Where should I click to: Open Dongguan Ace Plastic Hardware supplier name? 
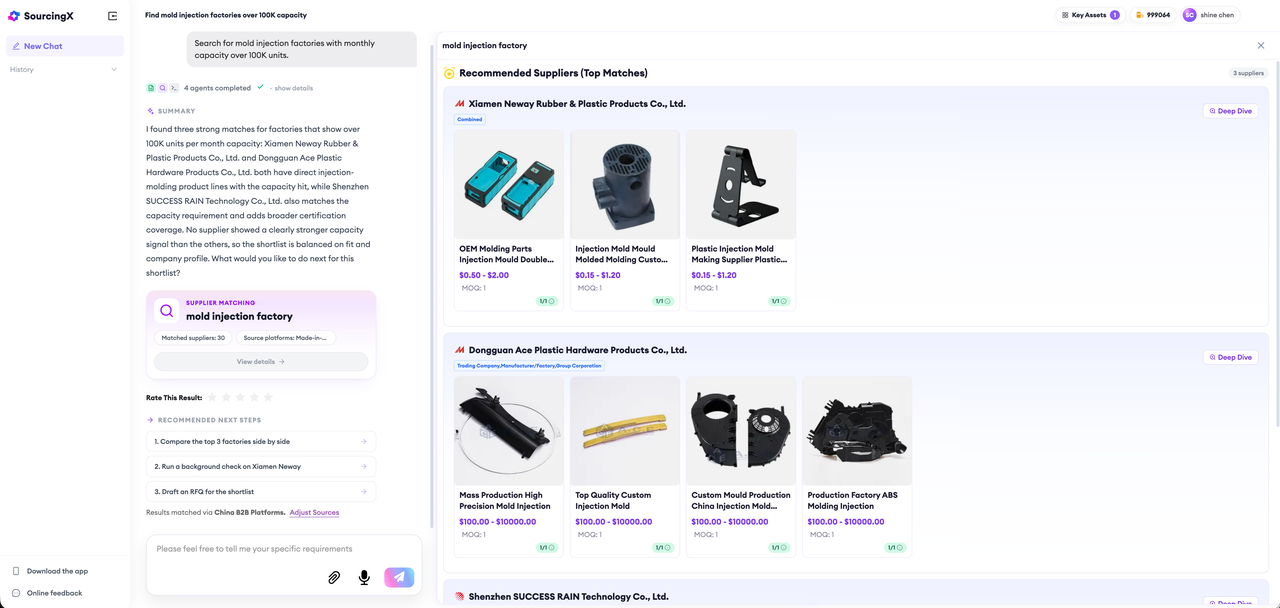point(578,350)
